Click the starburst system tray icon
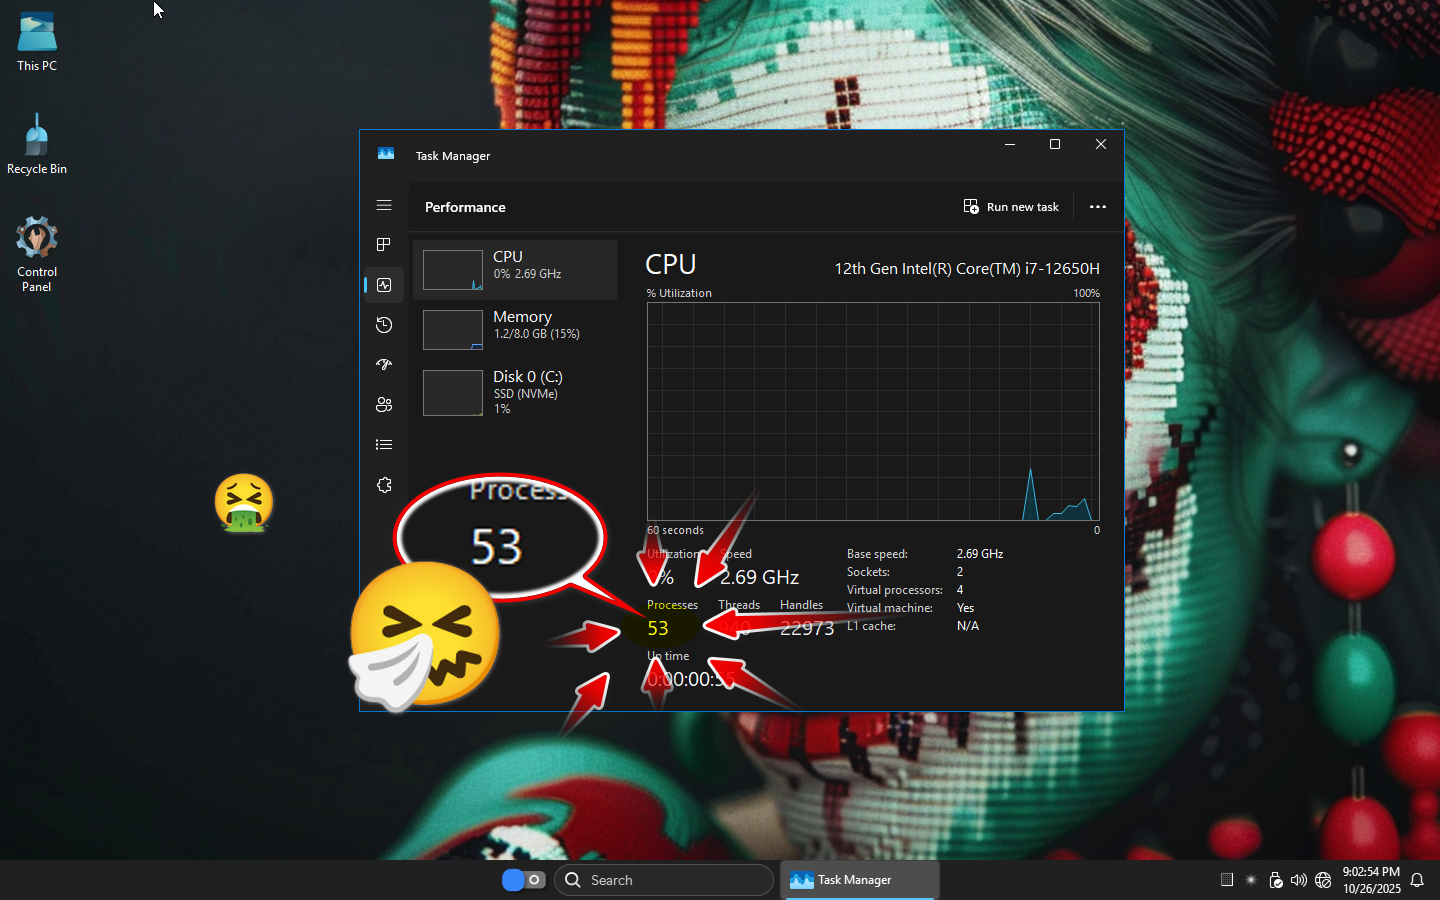Viewport: 1440px width, 900px height. [x=1251, y=880]
